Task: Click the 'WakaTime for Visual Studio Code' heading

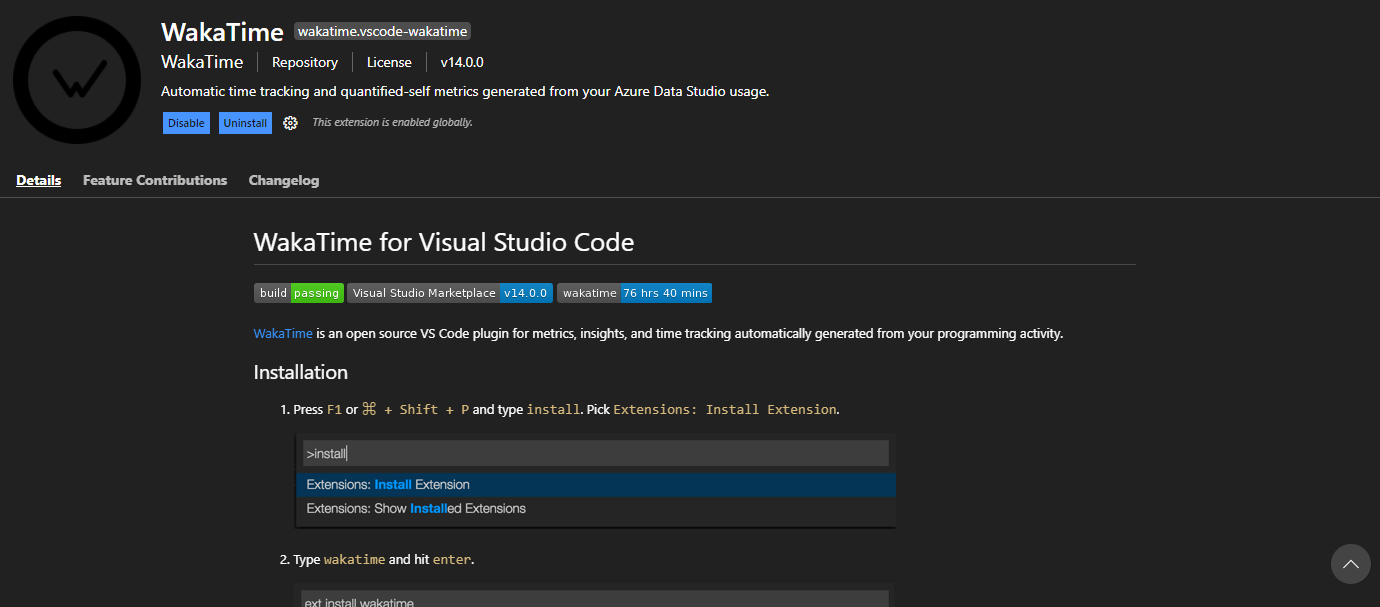Action: point(444,242)
